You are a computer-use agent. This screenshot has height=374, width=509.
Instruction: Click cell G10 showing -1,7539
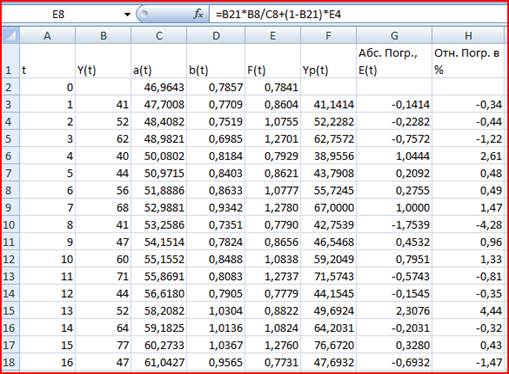tap(394, 225)
